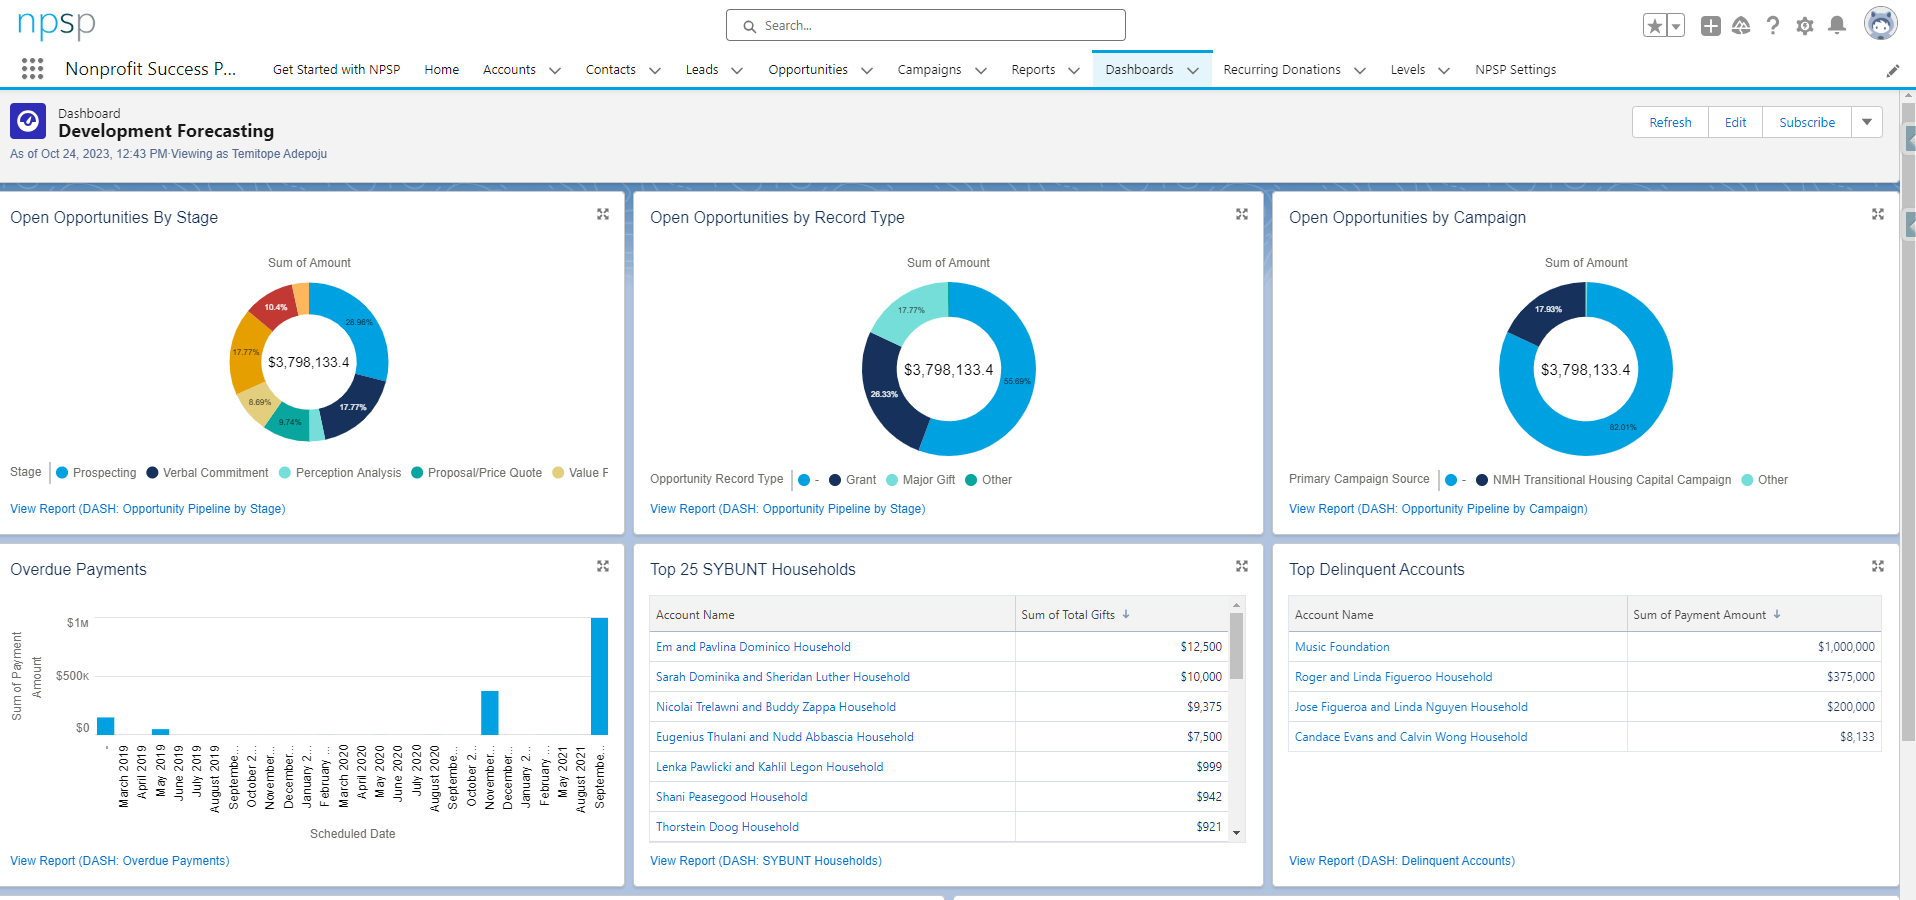Open the Dashboards tab dropdown chevron
1916x900 pixels.
point(1193,70)
